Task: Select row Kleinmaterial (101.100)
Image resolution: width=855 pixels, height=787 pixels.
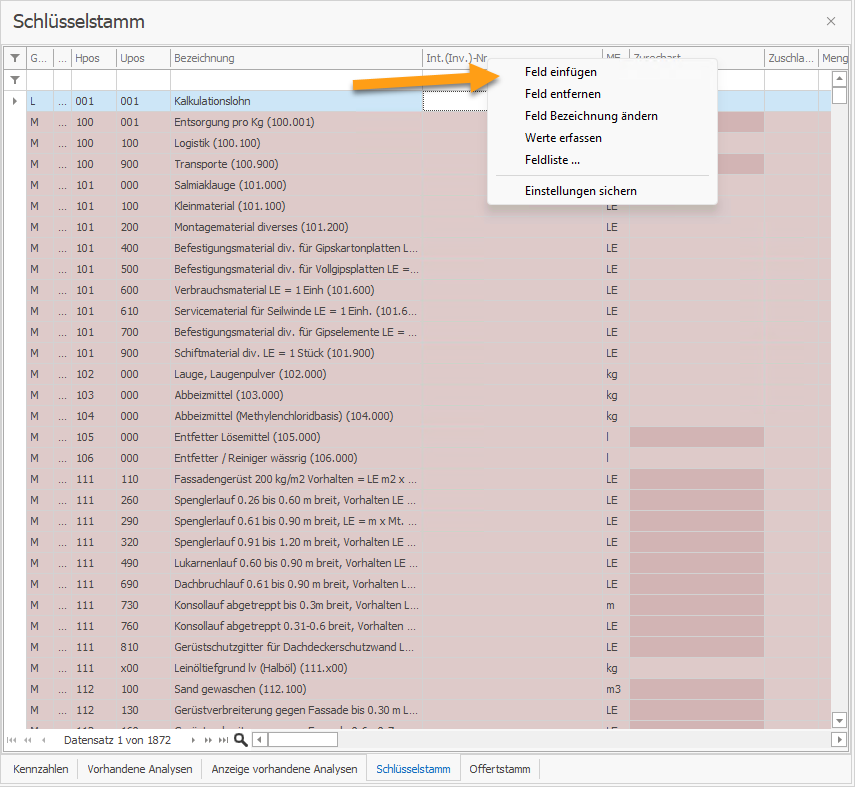Action: (x=429, y=206)
